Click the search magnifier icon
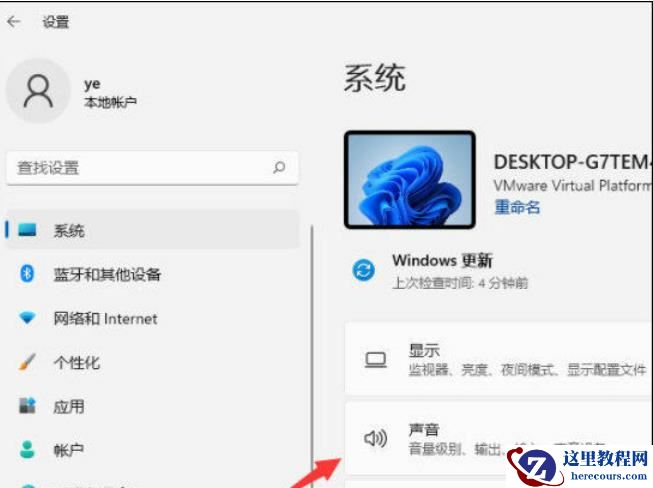Screen dimensions: 653x488 click(x=279, y=167)
